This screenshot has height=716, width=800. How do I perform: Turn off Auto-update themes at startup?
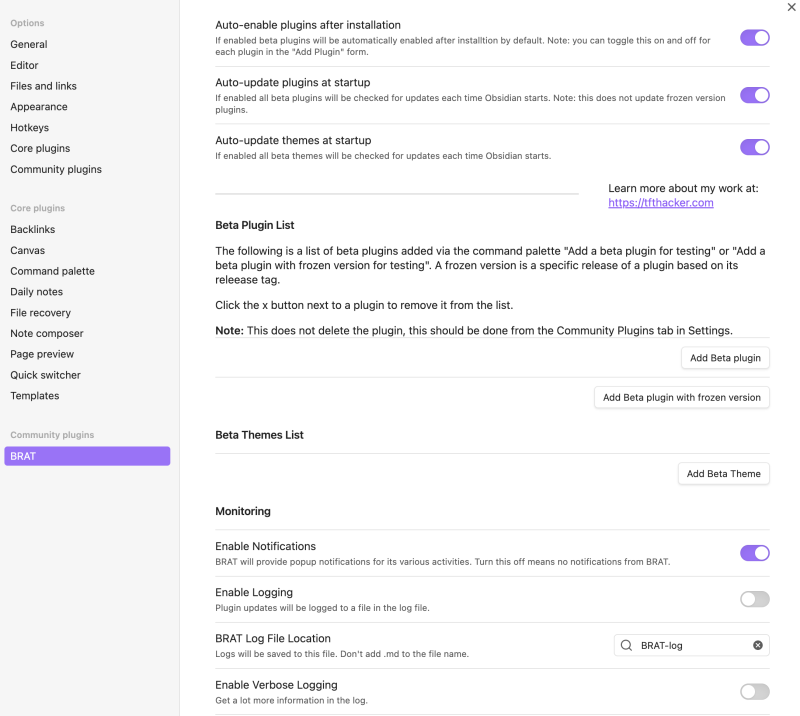point(755,147)
